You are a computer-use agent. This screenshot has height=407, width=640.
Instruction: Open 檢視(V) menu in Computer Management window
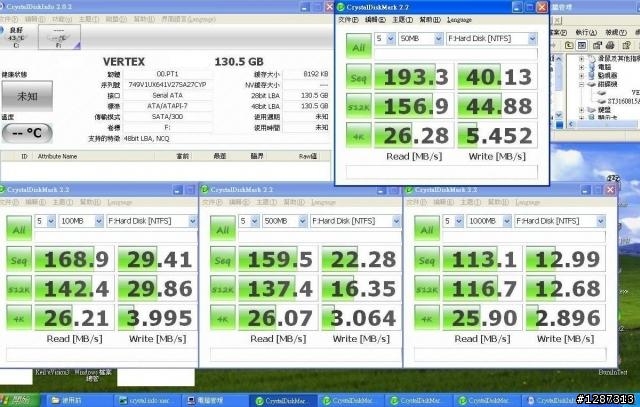(x=616, y=32)
